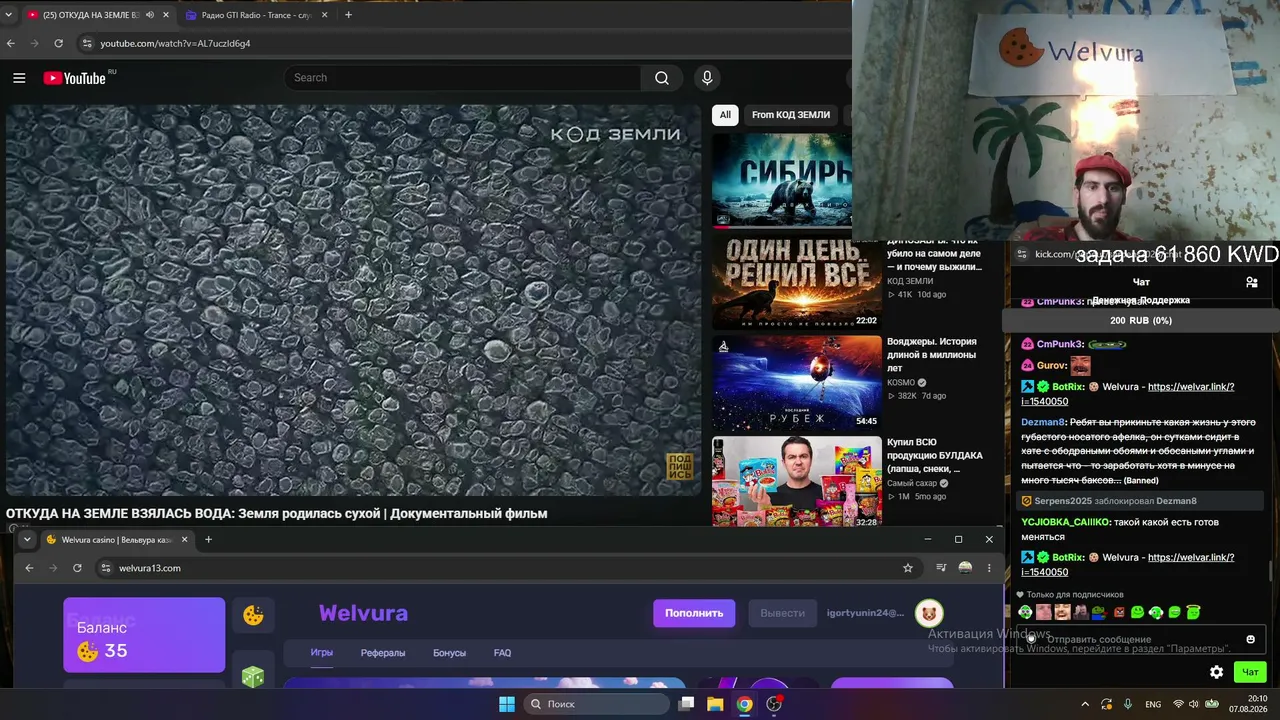The image size is (1280, 720).
Task: Open the Вояджеры. История длиной video title
Action: point(931,355)
